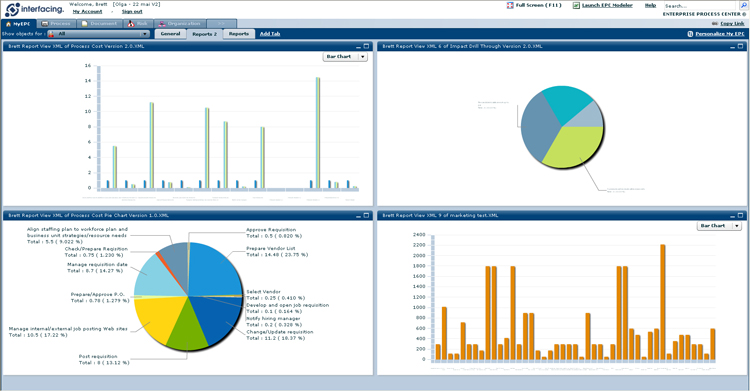Maximize the Process Cost Version 2.0 panel
This screenshot has width=750, height=391.
(x=366, y=46)
